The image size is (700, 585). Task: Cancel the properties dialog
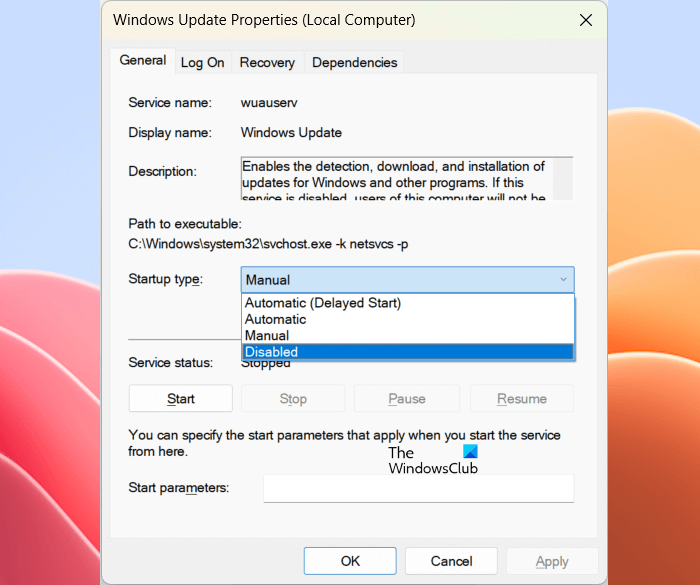tap(451, 561)
